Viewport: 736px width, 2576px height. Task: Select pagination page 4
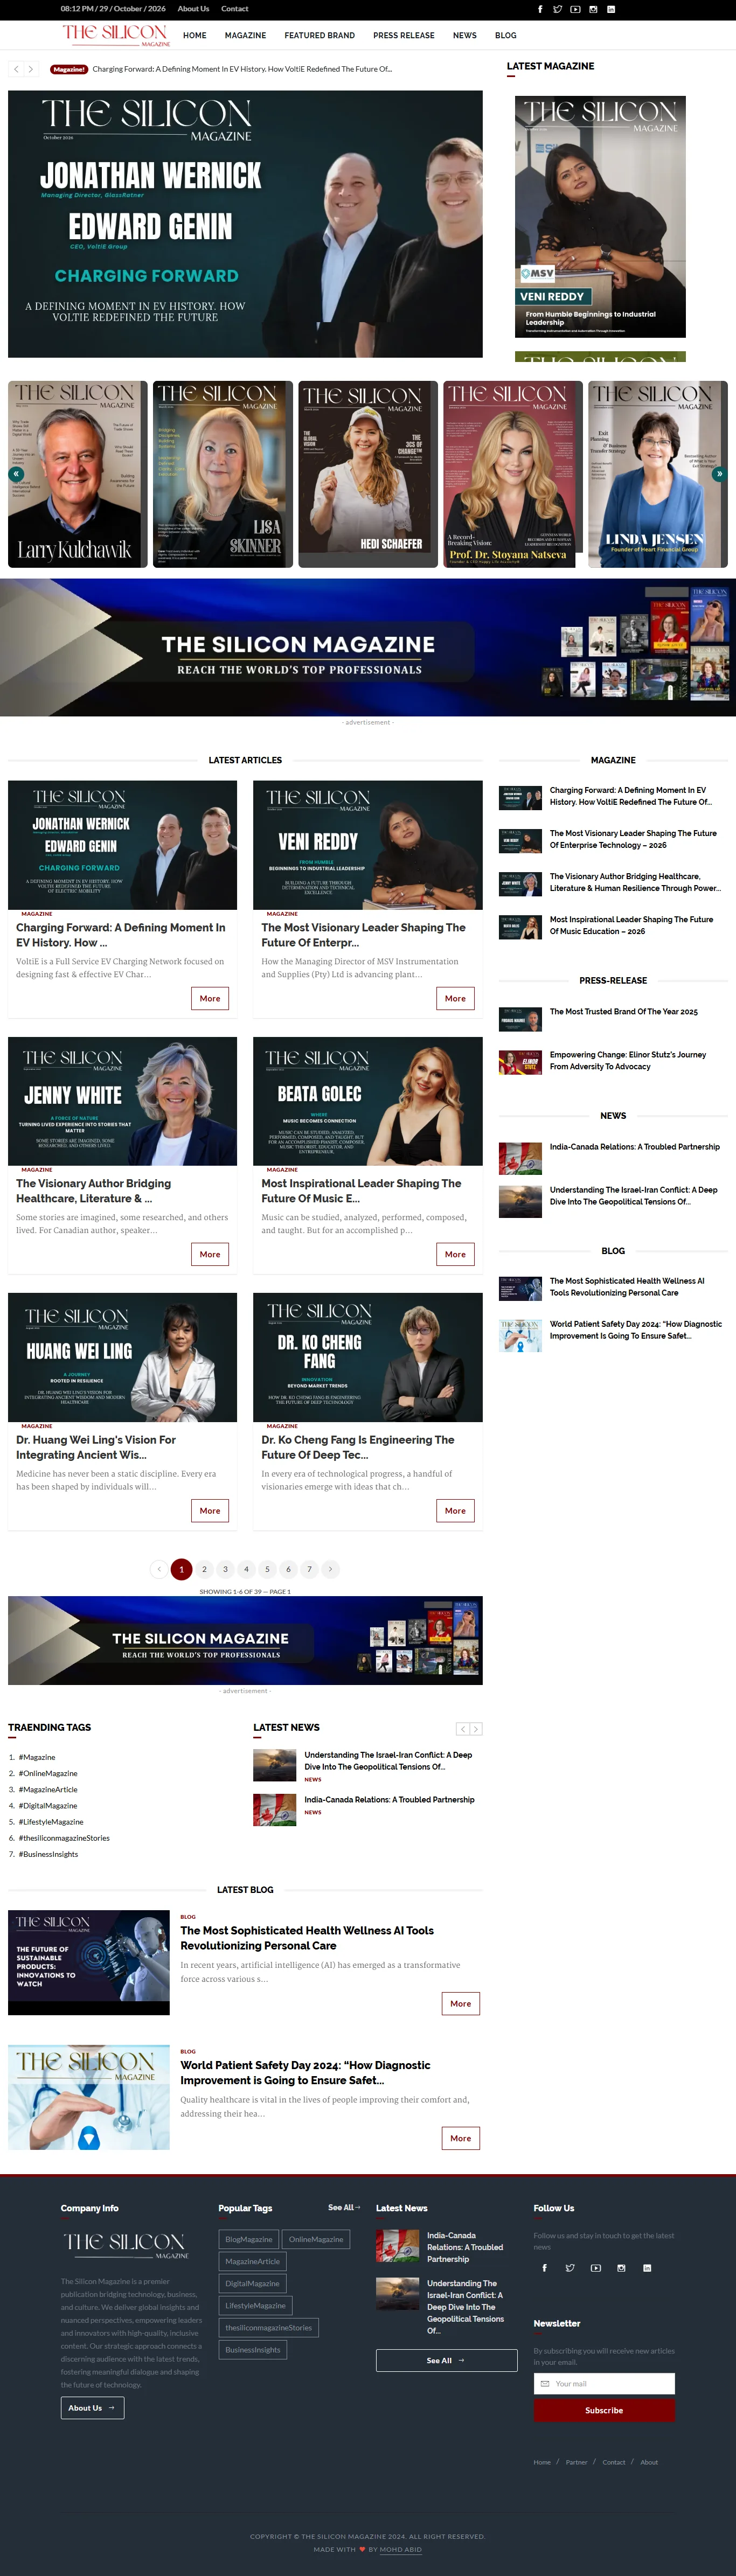(x=246, y=1569)
